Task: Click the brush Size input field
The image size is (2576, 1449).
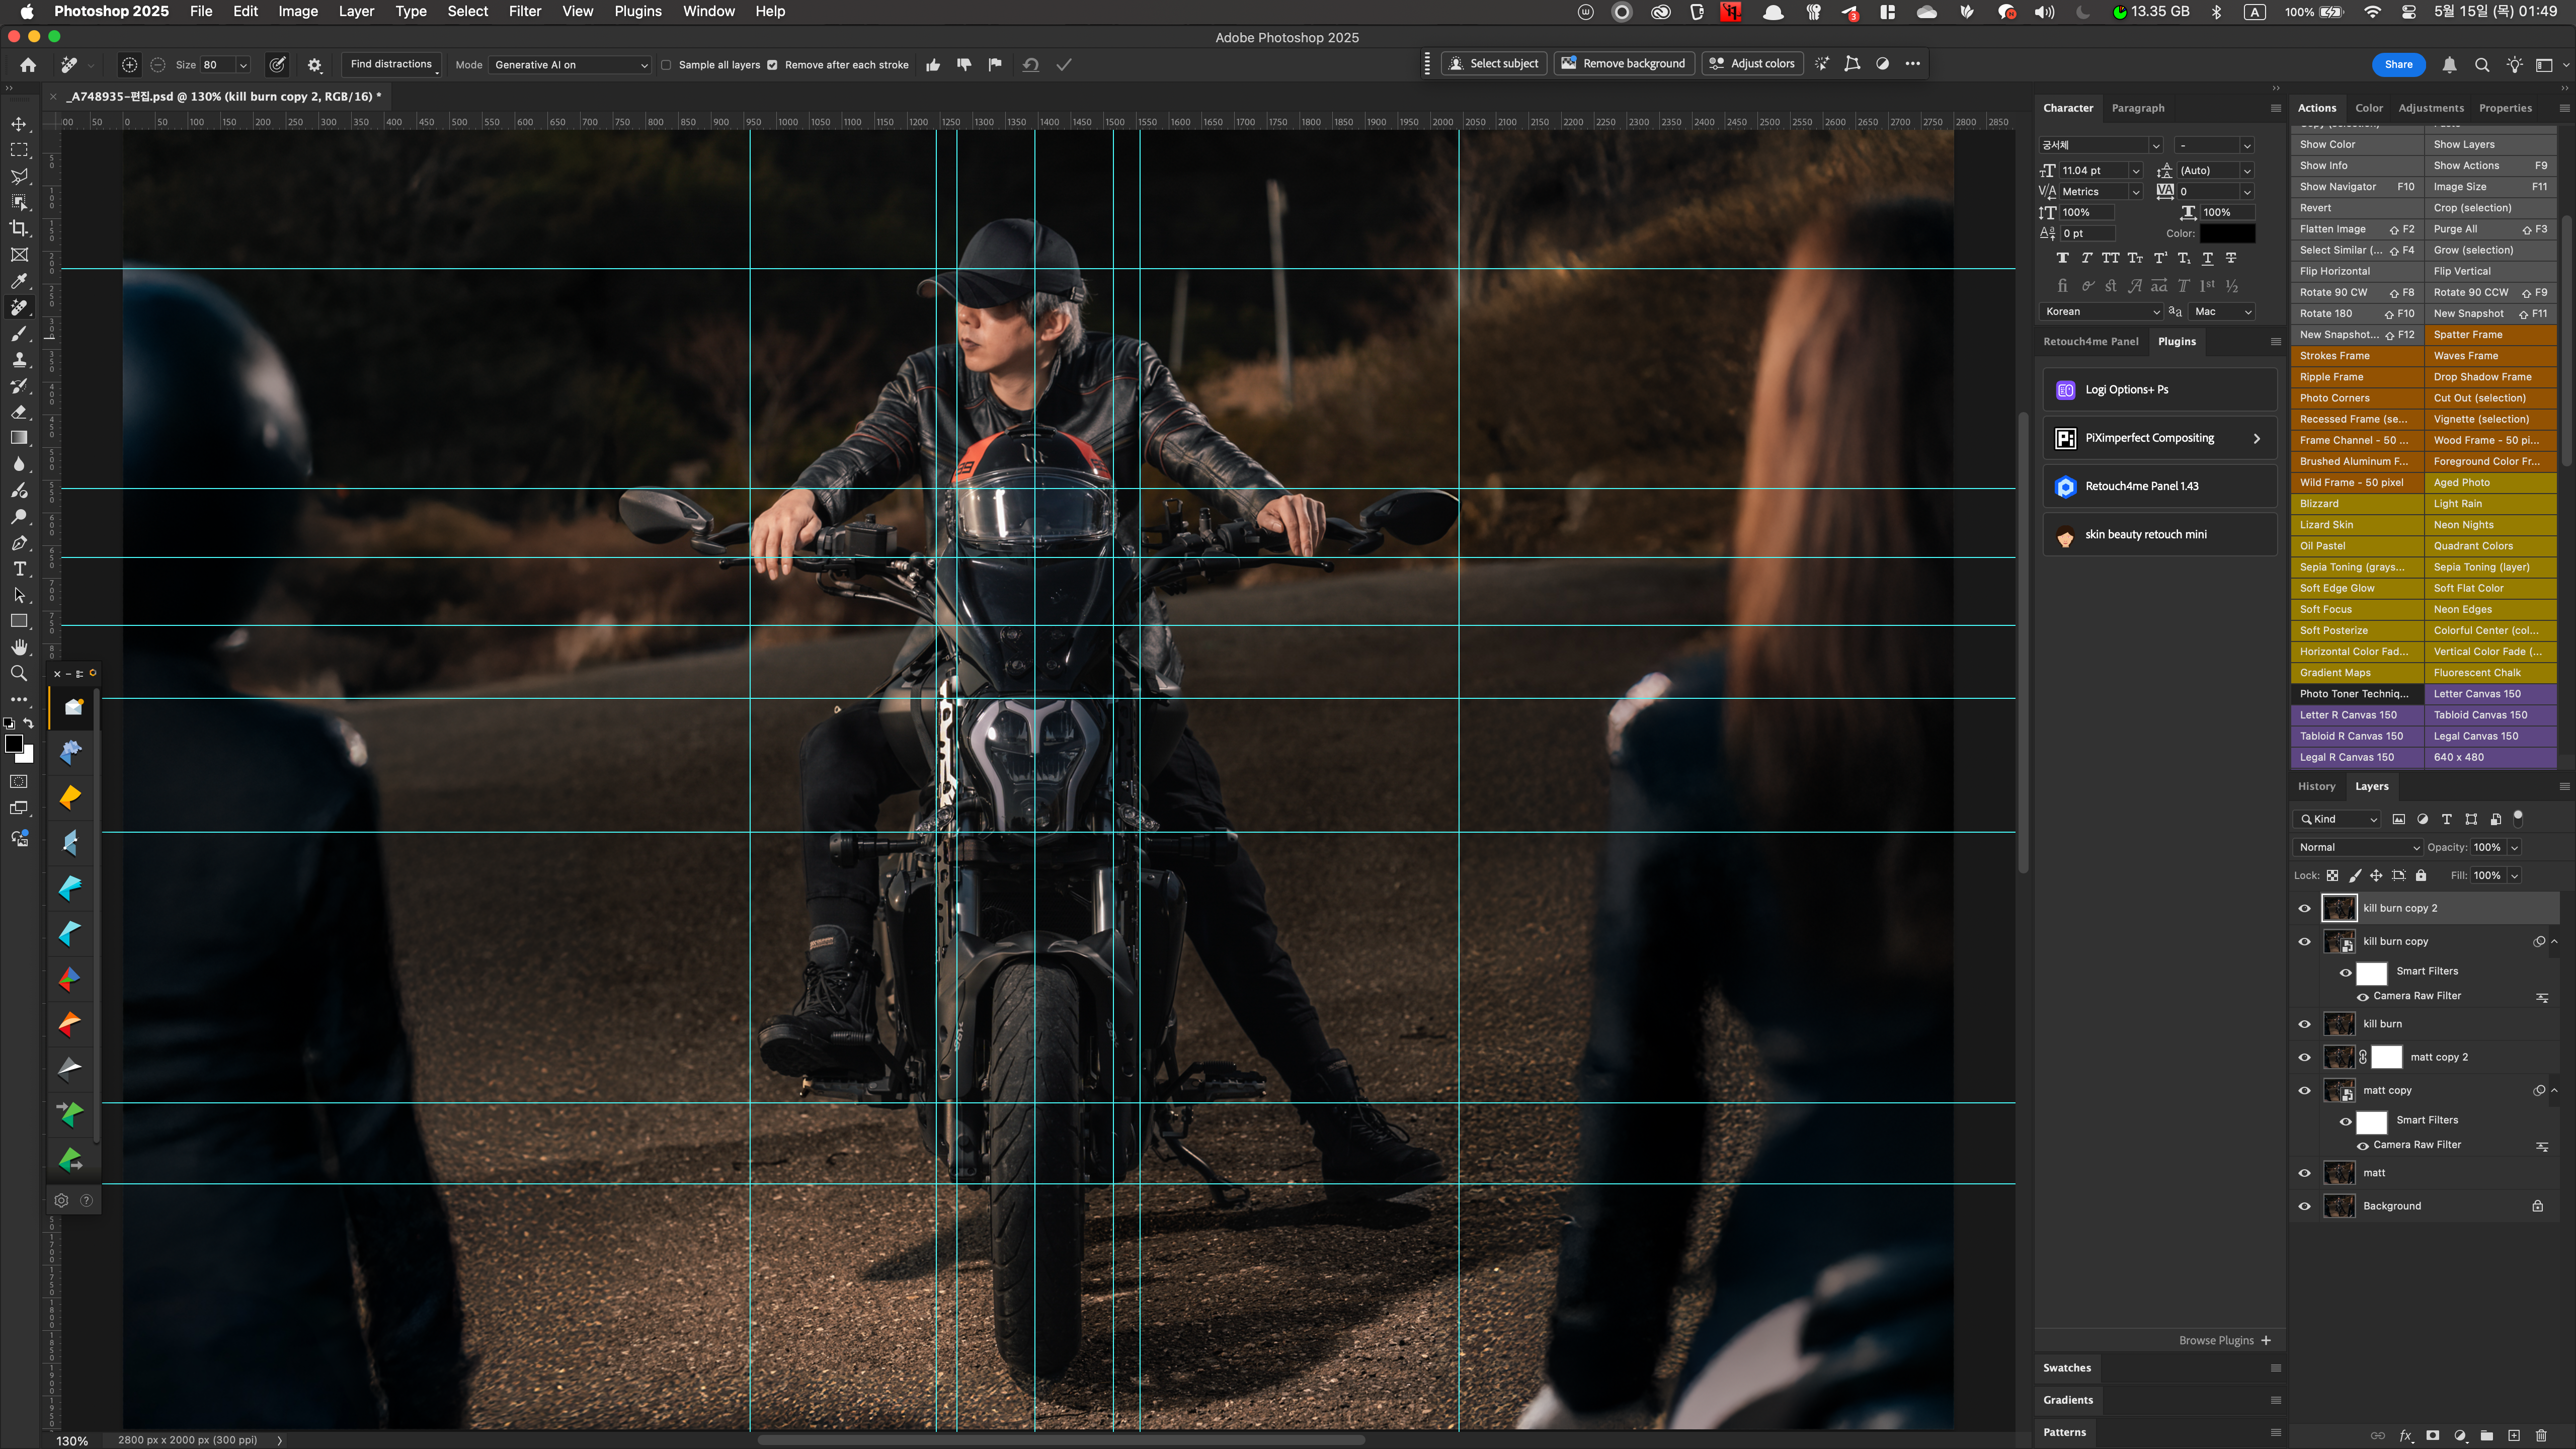Action: (x=218, y=65)
